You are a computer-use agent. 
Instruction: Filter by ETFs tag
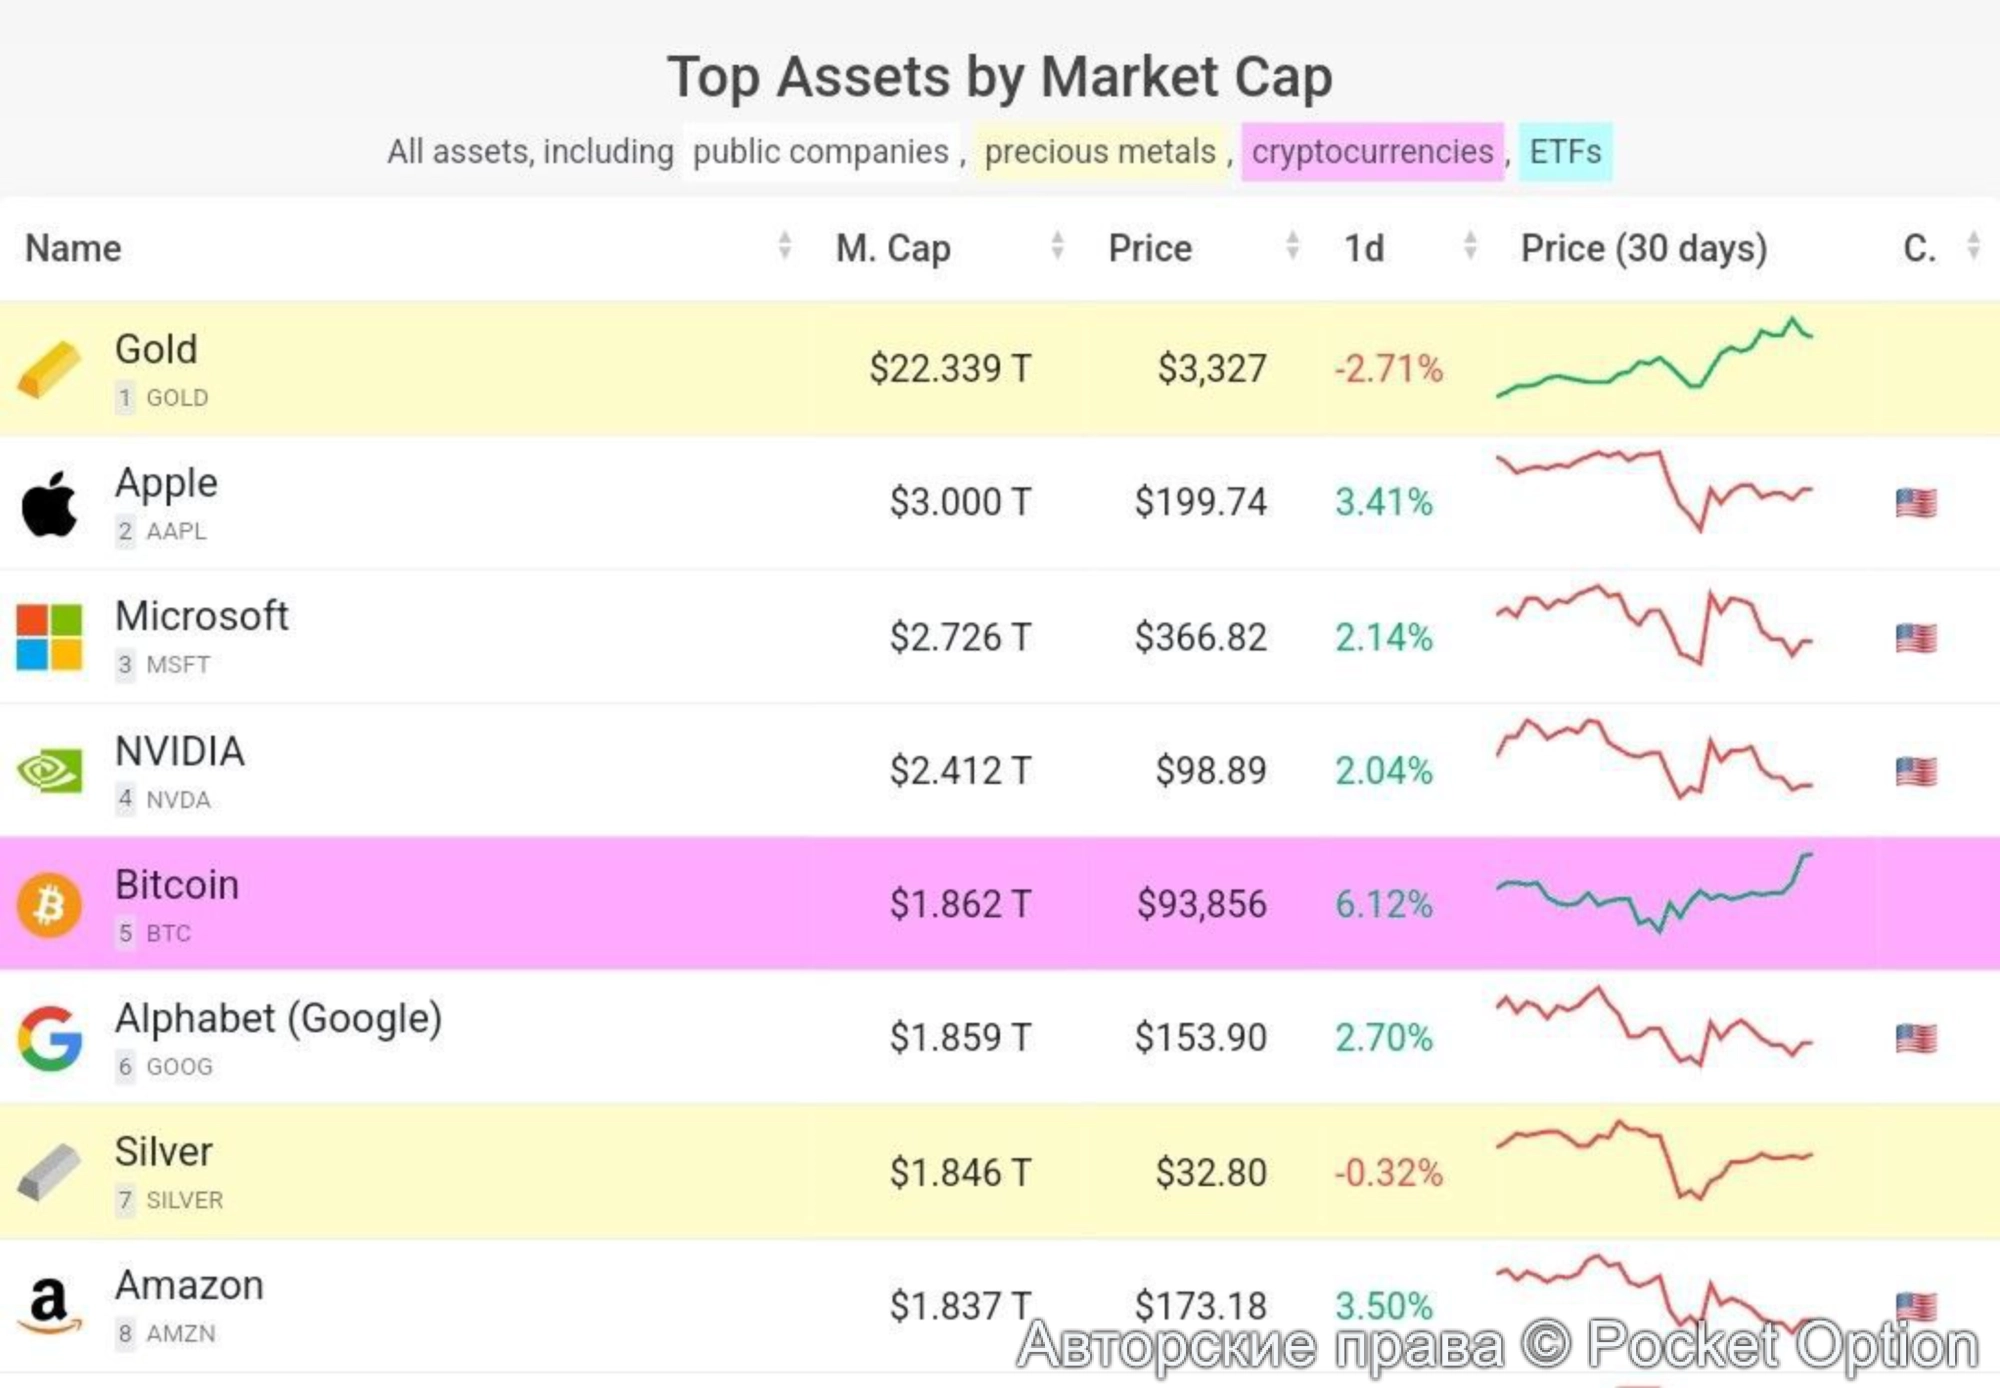(1565, 152)
